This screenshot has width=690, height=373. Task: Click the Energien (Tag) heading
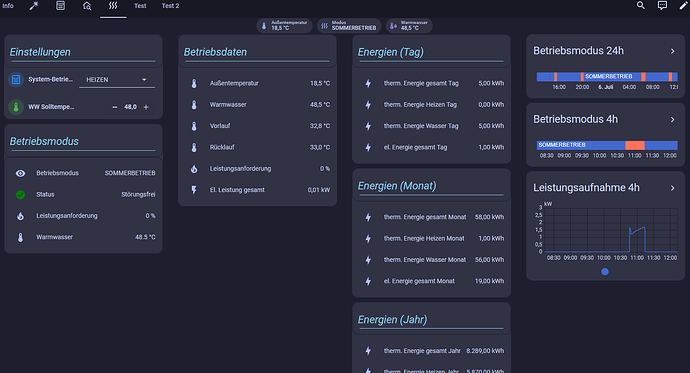click(390, 52)
